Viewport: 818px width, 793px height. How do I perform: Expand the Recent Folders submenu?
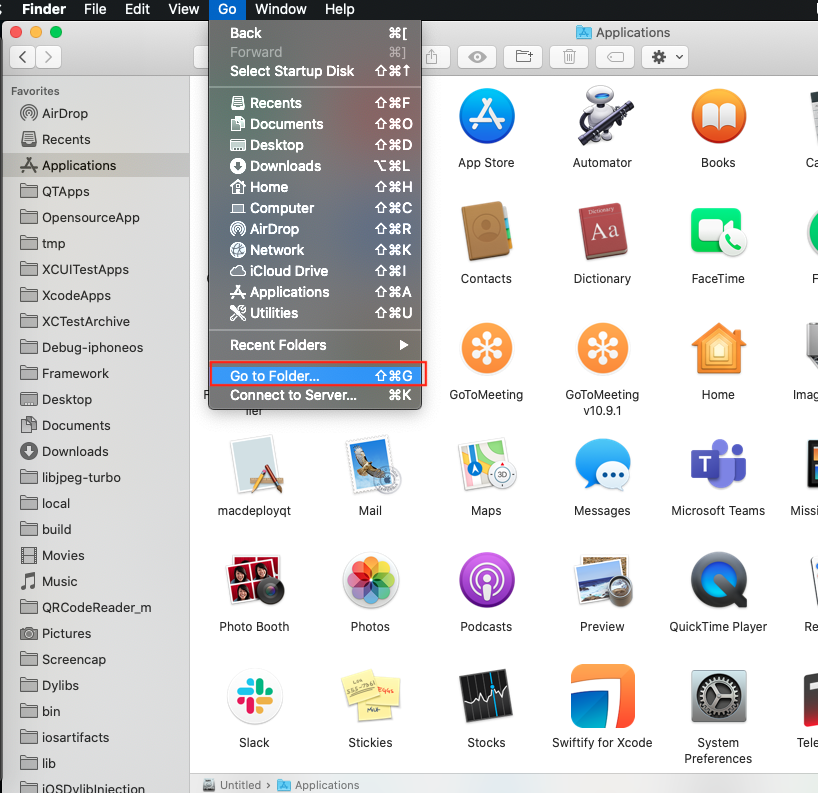pyautogui.click(x=315, y=345)
